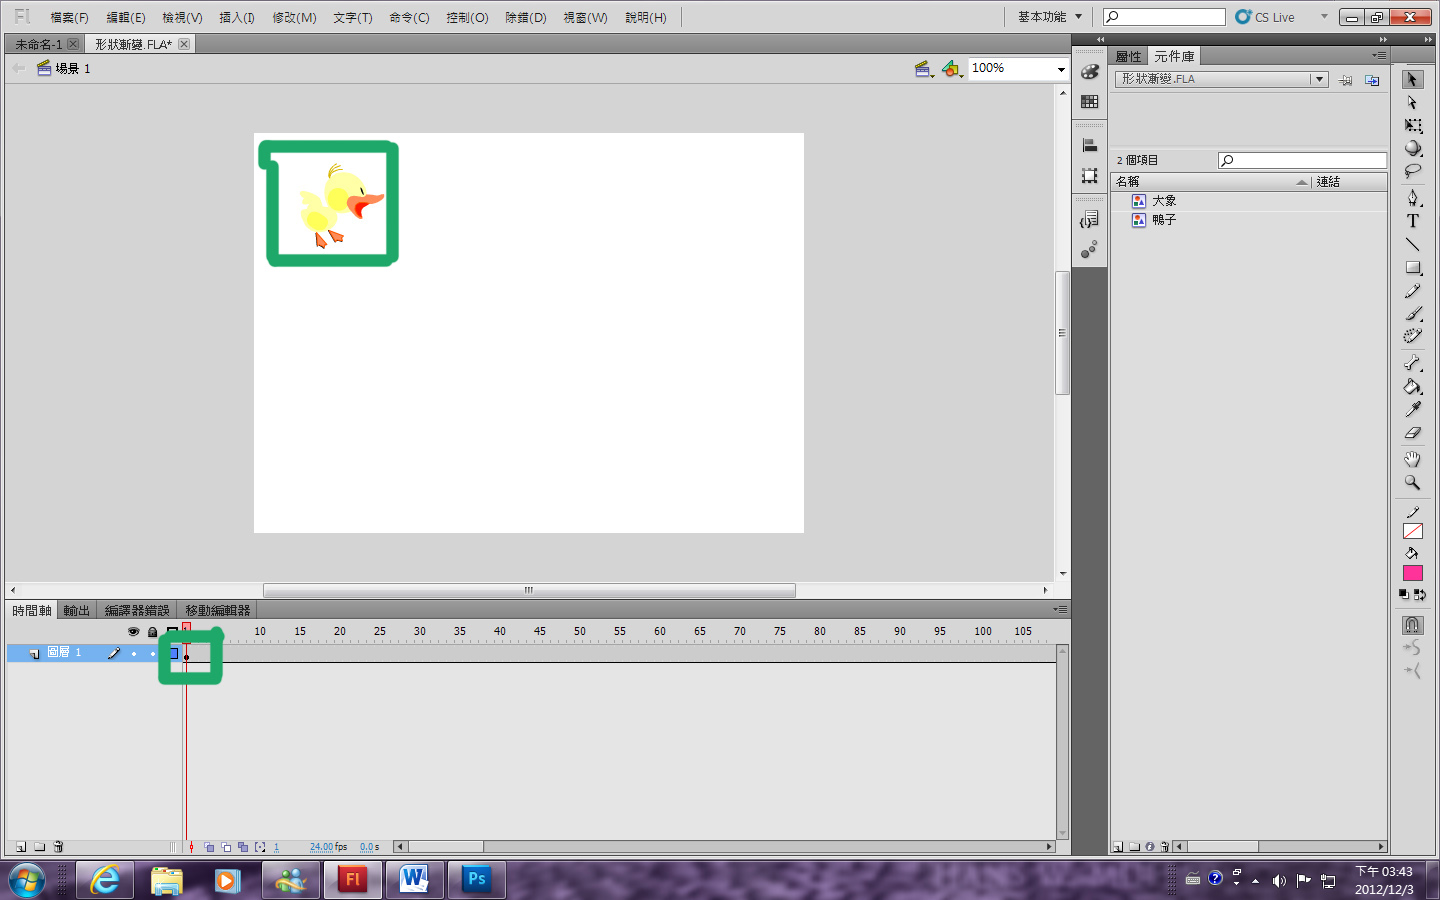This screenshot has height=900, width=1440.
Task: Click the 場景 1 breadcrumb
Action: click(73, 68)
